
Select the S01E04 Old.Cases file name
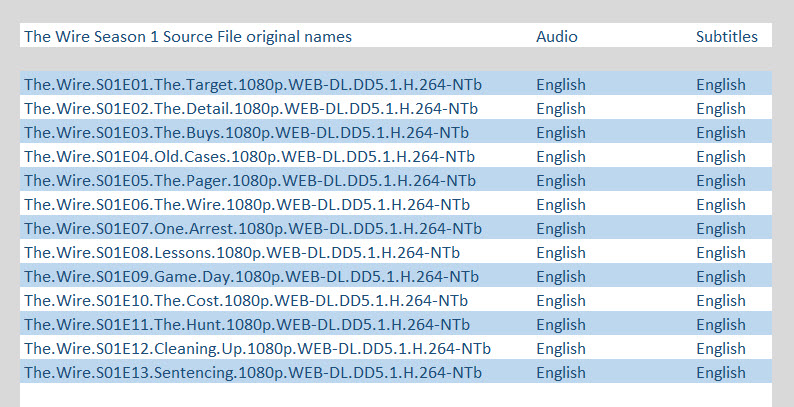(x=249, y=157)
